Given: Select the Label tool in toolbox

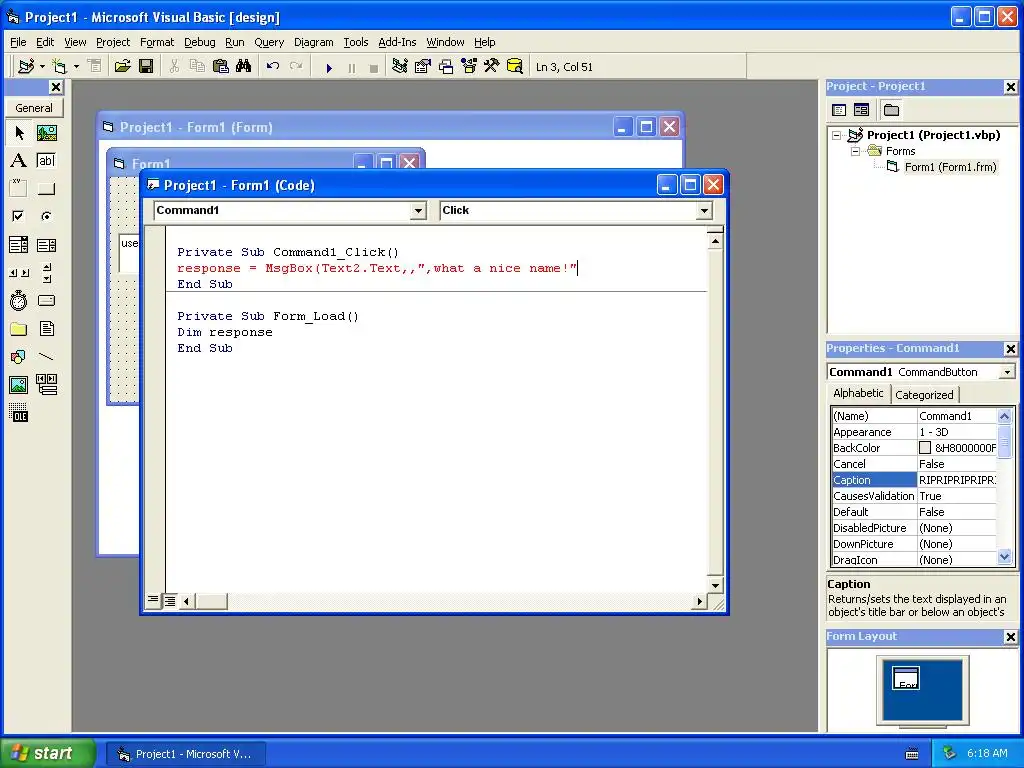Looking at the screenshot, I should pyautogui.click(x=19, y=161).
